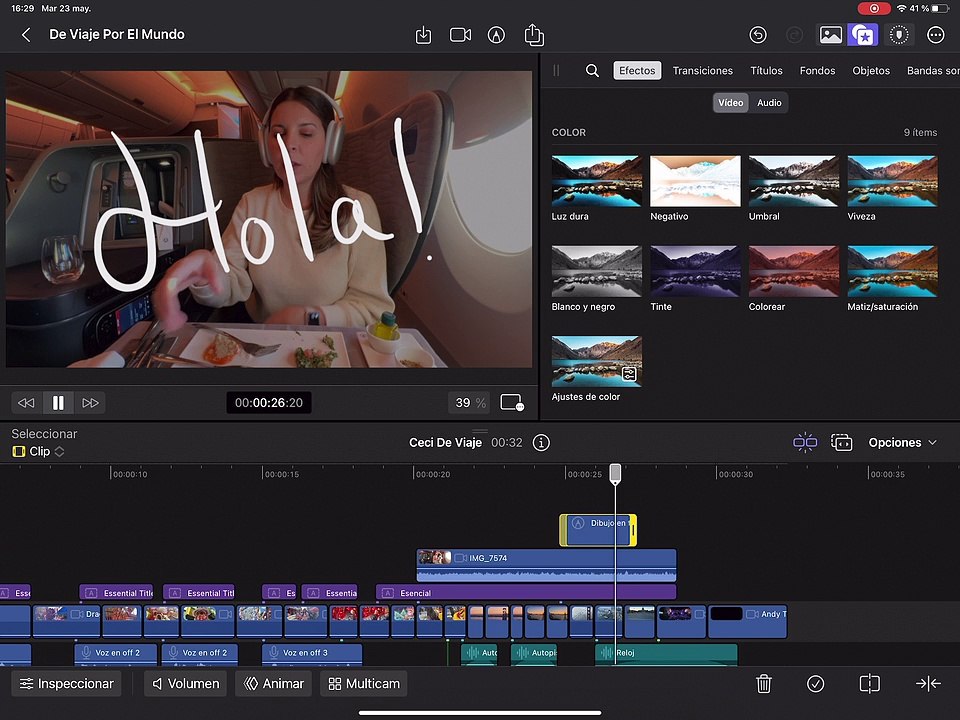Open the more options ellipsis menu

(x=936, y=35)
